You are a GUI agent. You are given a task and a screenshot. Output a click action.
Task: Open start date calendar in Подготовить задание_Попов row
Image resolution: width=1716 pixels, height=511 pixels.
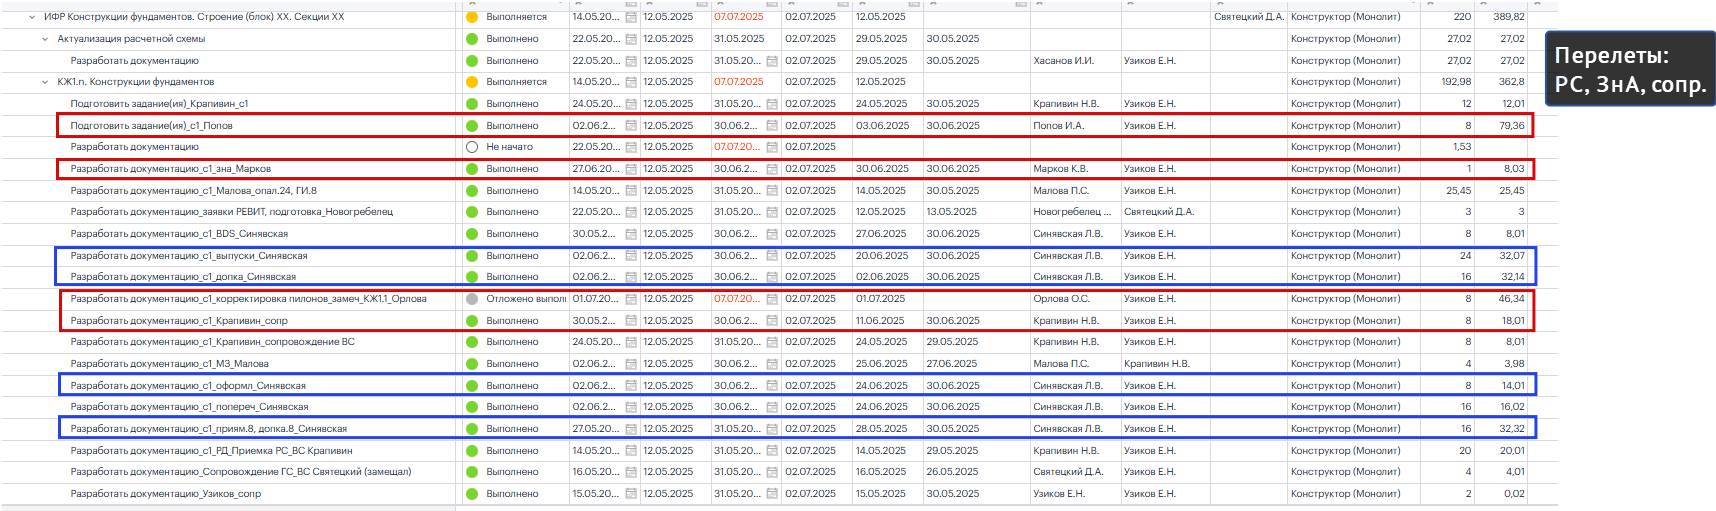click(631, 126)
